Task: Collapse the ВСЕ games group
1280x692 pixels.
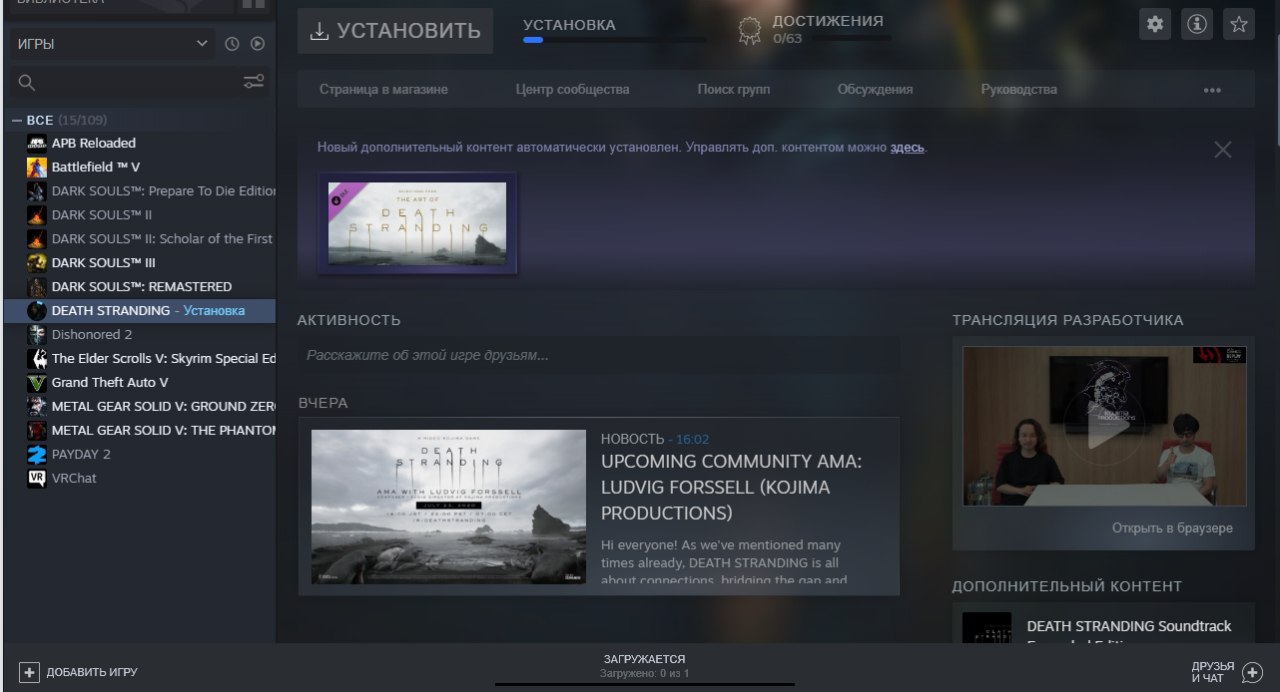Action: 17,120
